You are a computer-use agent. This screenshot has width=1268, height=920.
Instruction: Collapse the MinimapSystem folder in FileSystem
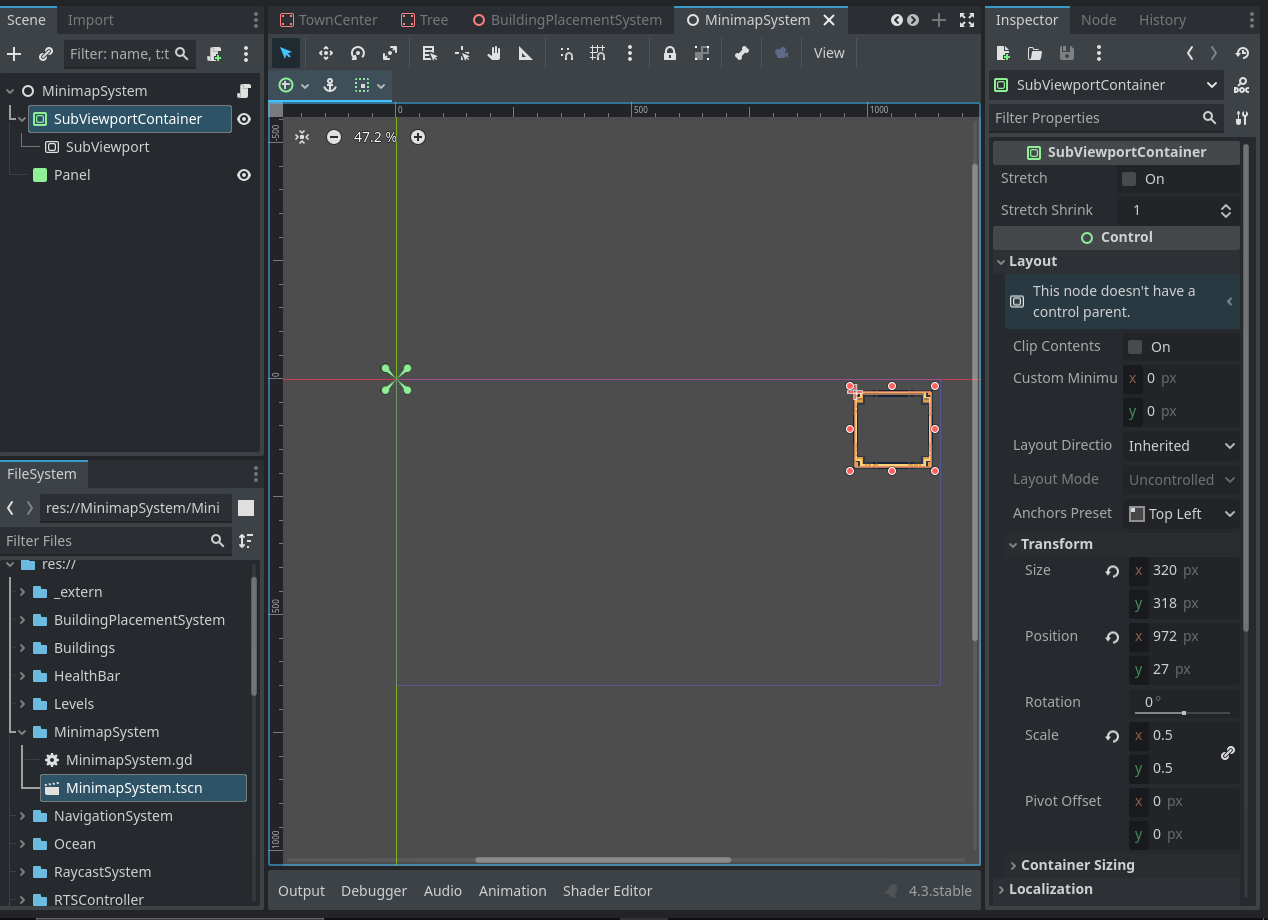(x=22, y=732)
